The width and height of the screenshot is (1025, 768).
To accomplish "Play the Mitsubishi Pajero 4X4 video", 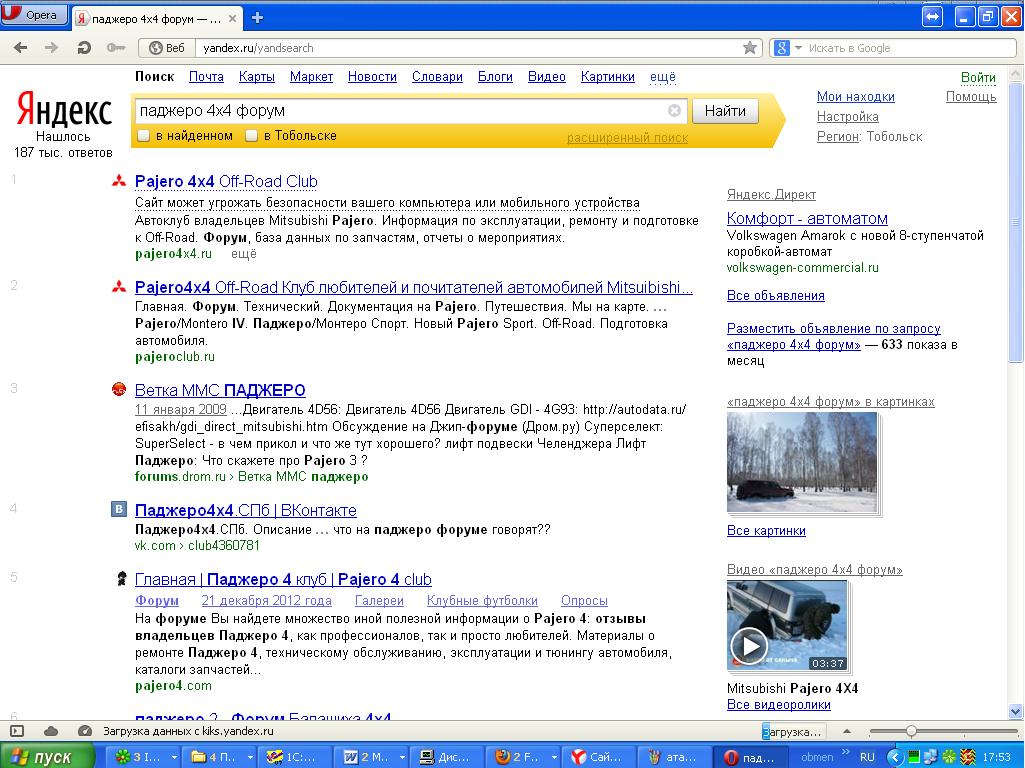I will pyautogui.click(x=748, y=645).
